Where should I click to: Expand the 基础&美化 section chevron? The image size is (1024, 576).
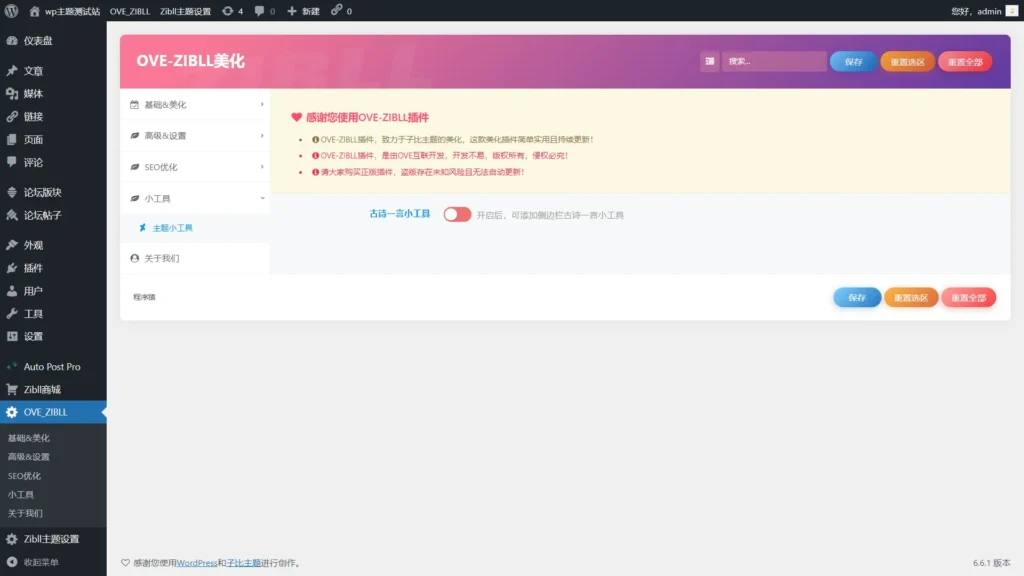click(x=262, y=104)
